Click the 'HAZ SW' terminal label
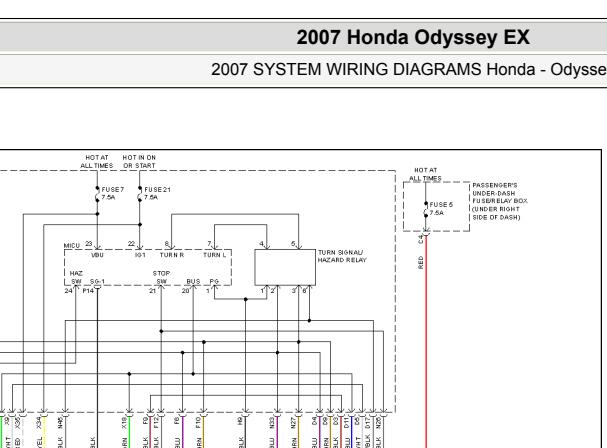This screenshot has width=607, height=448. point(76,277)
